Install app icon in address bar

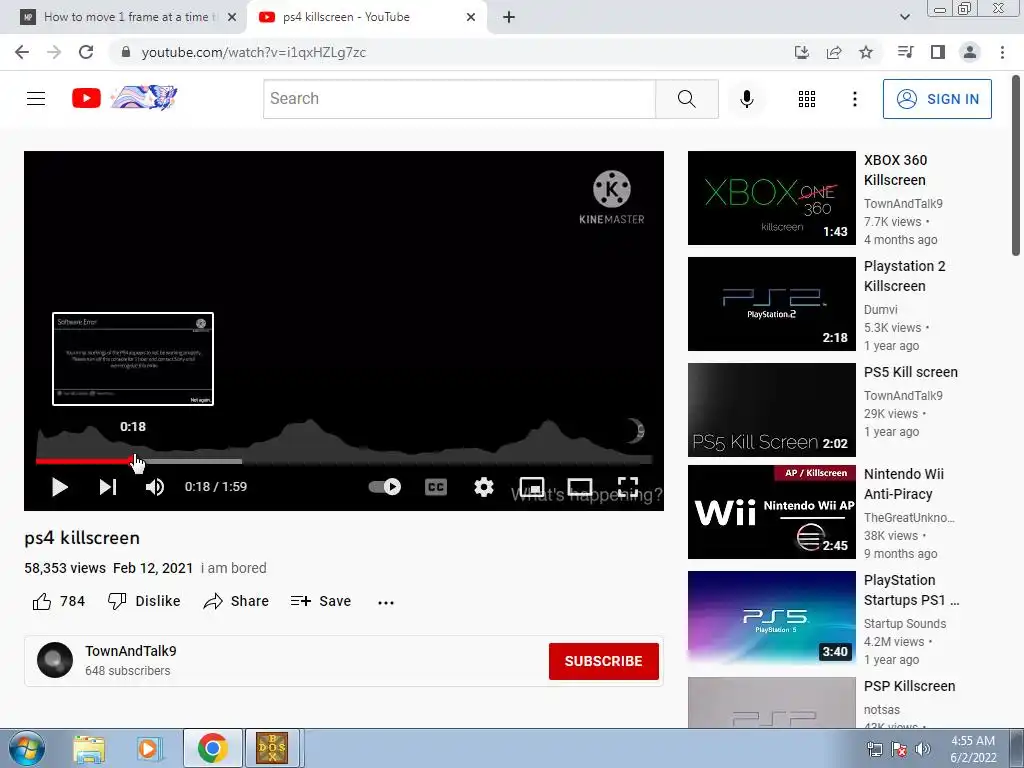click(801, 52)
